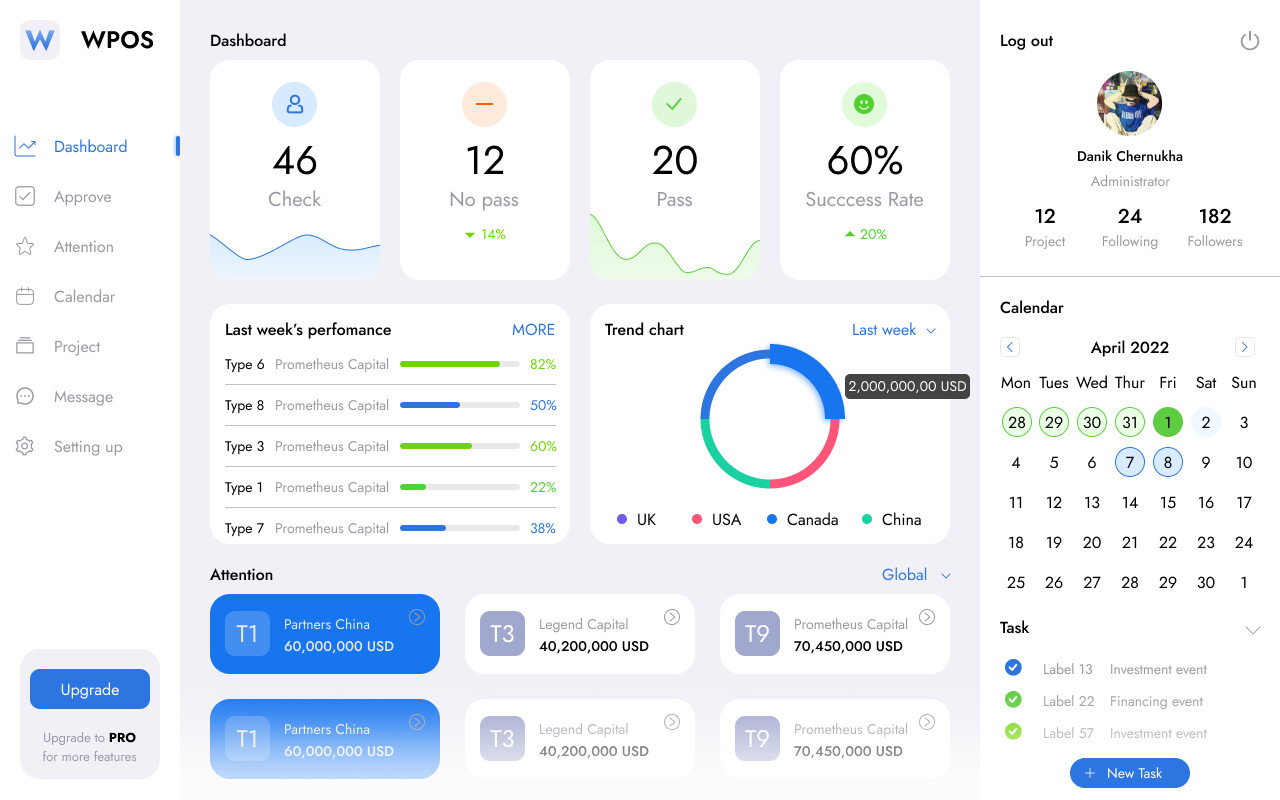The height and width of the screenshot is (800, 1280).
Task: Click the Upgrade button
Action: [89, 689]
